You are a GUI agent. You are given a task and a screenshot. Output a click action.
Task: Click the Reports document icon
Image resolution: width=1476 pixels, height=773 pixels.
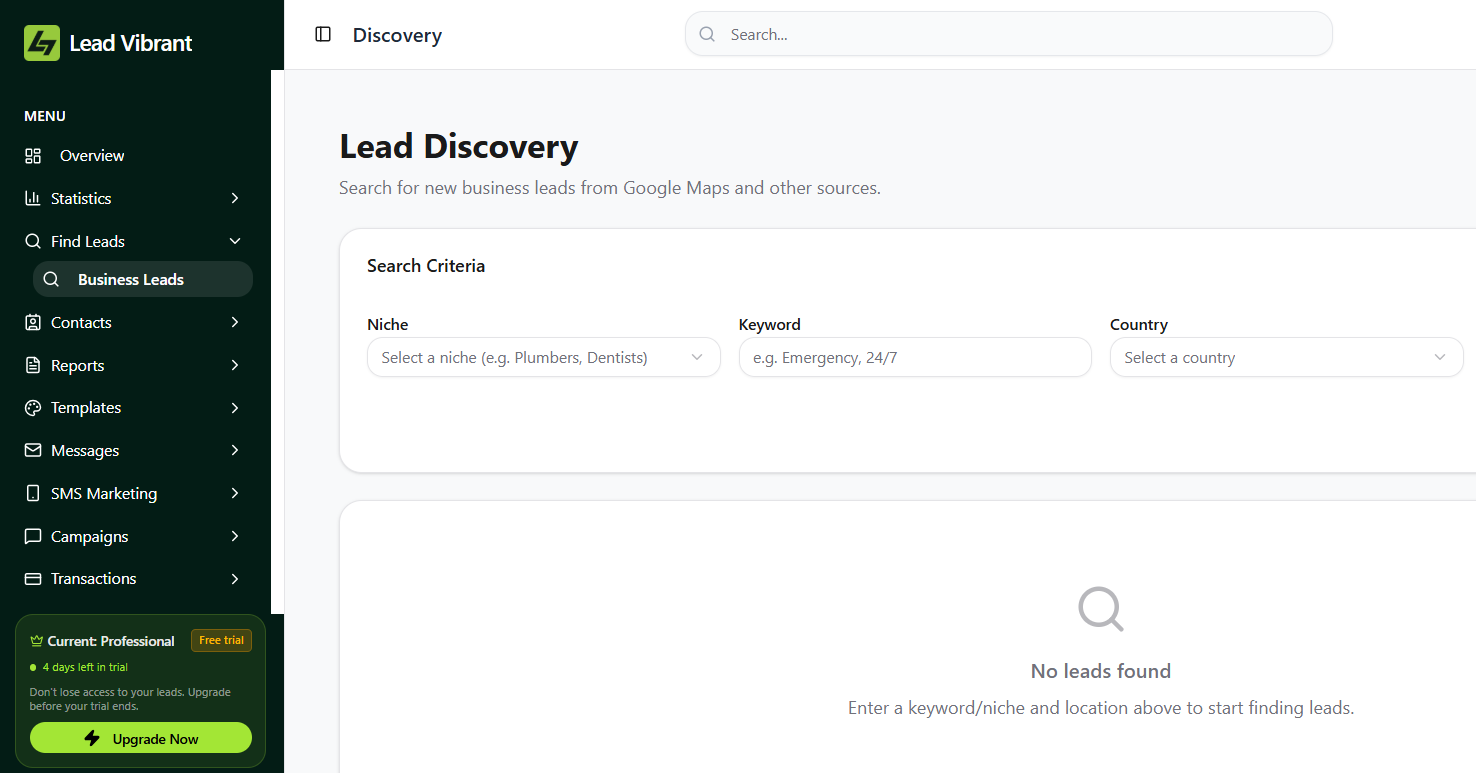33,365
